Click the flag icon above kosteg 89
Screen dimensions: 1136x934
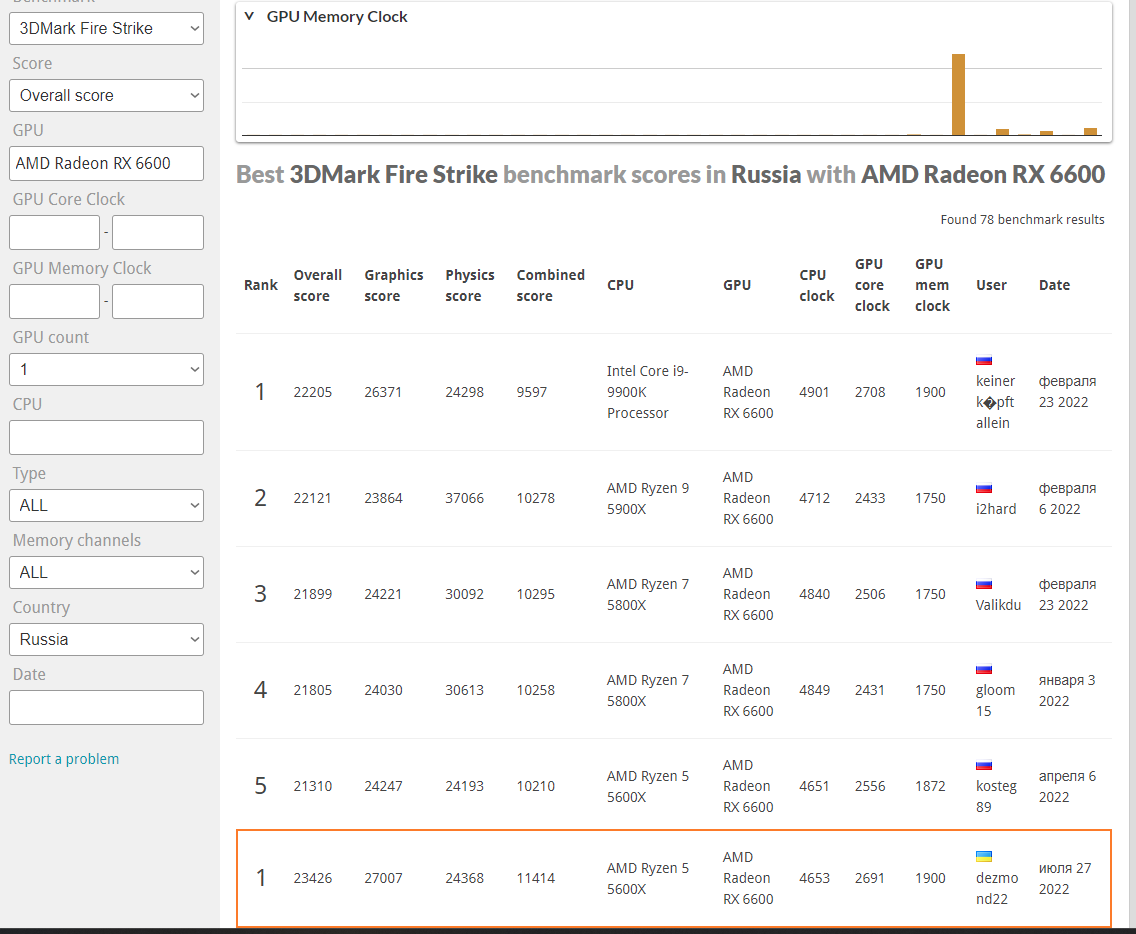(x=984, y=765)
